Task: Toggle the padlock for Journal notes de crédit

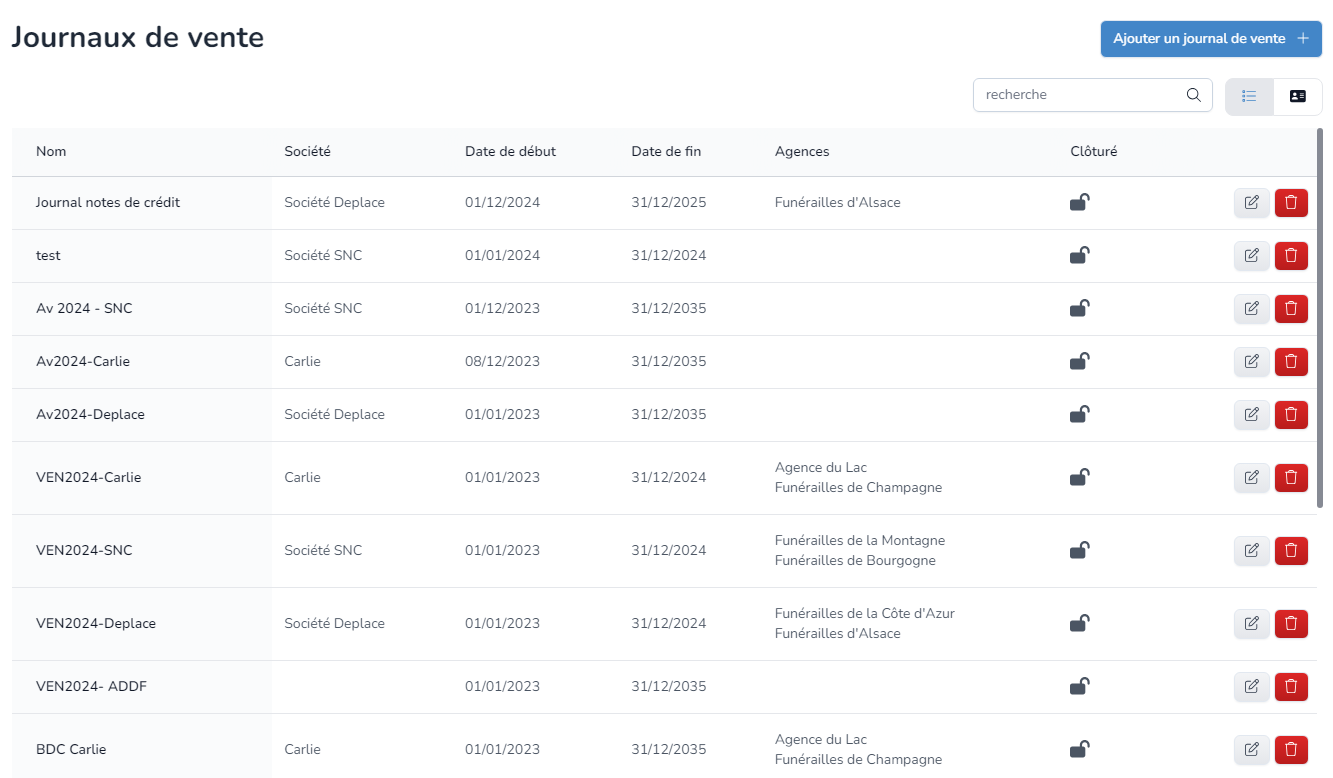Action: click(x=1079, y=203)
